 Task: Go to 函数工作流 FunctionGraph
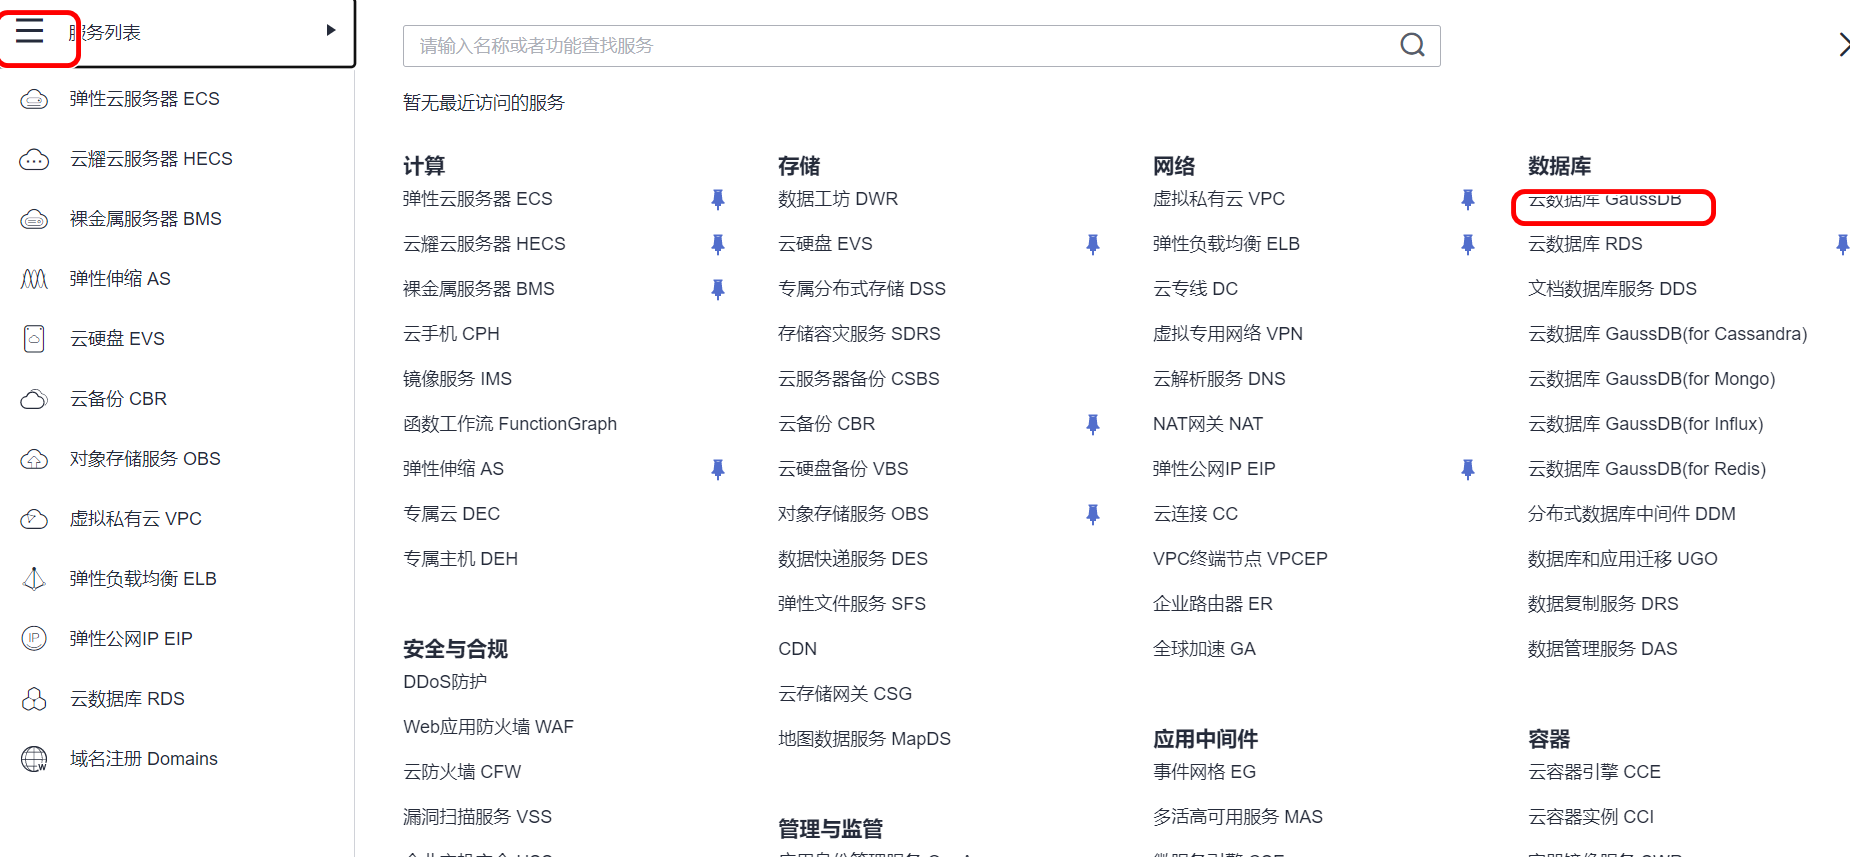tap(510, 424)
